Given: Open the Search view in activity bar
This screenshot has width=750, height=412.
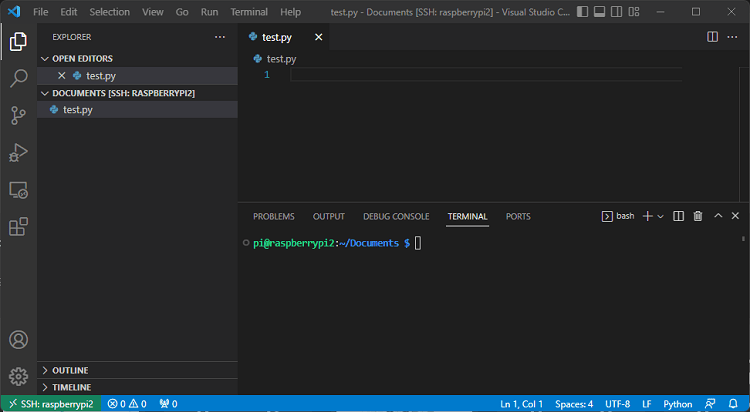Looking at the screenshot, I should (18, 78).
